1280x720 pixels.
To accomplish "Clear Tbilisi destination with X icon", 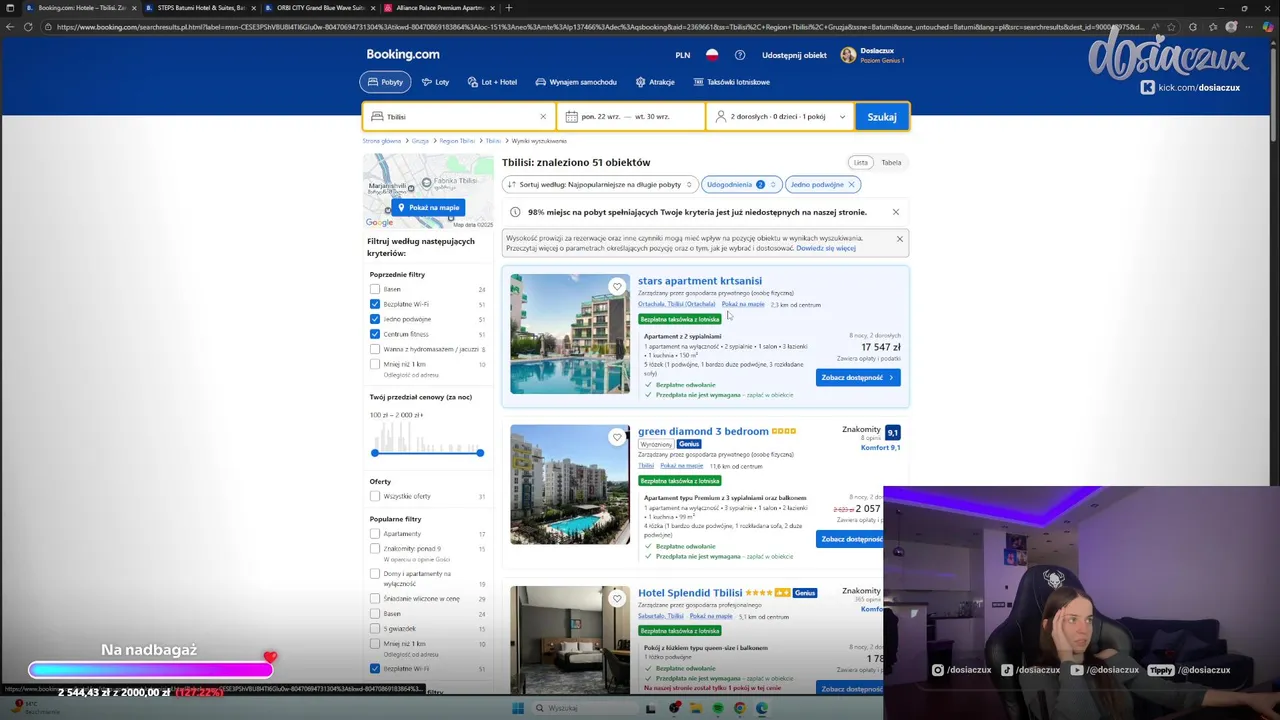I will coord(543,117).
